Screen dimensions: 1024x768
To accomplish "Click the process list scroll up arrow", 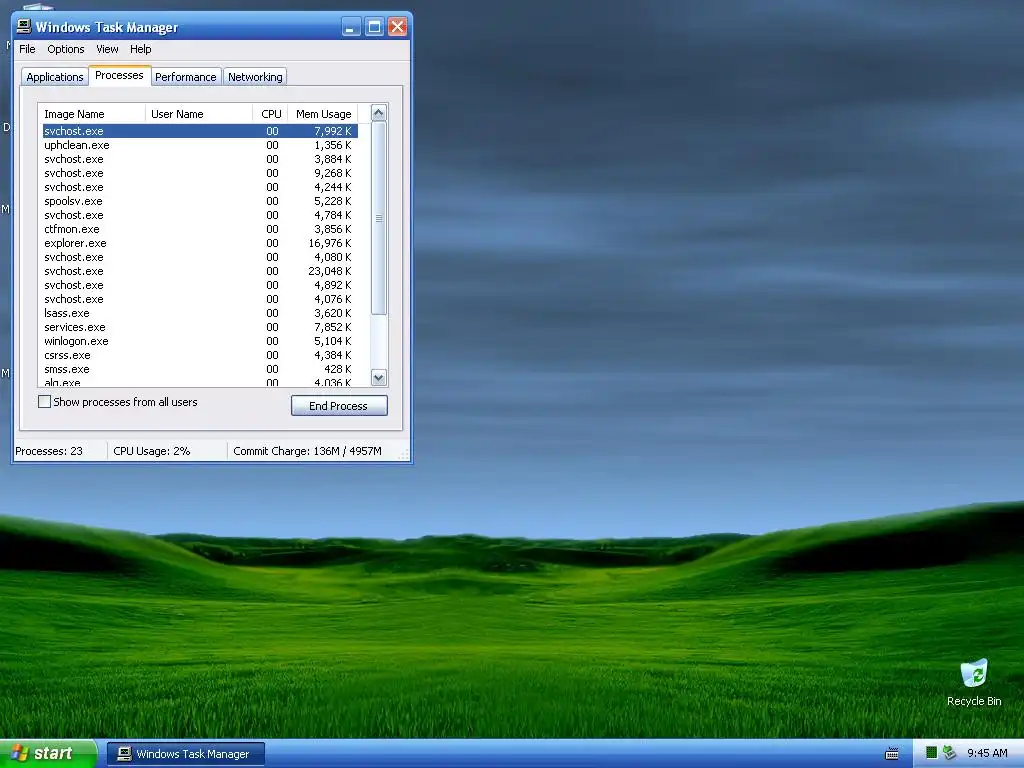I will click(x=379, y=113).
